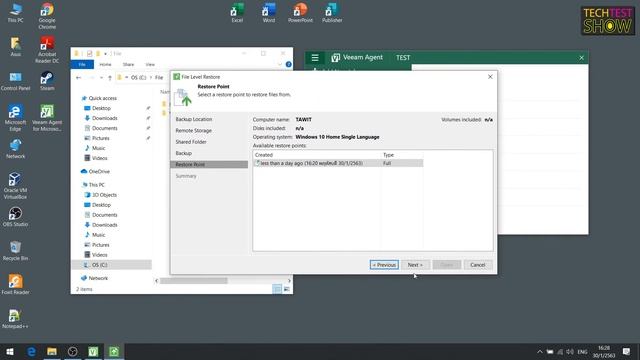Open Microsoft Edge desktop icon
This screenshot has height=360, width=640.
coord(16,118)
